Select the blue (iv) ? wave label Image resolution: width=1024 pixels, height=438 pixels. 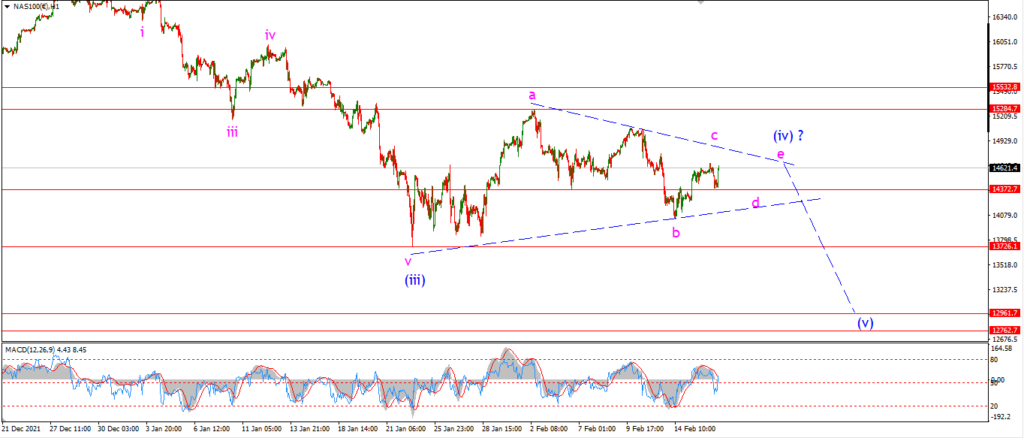788,136
